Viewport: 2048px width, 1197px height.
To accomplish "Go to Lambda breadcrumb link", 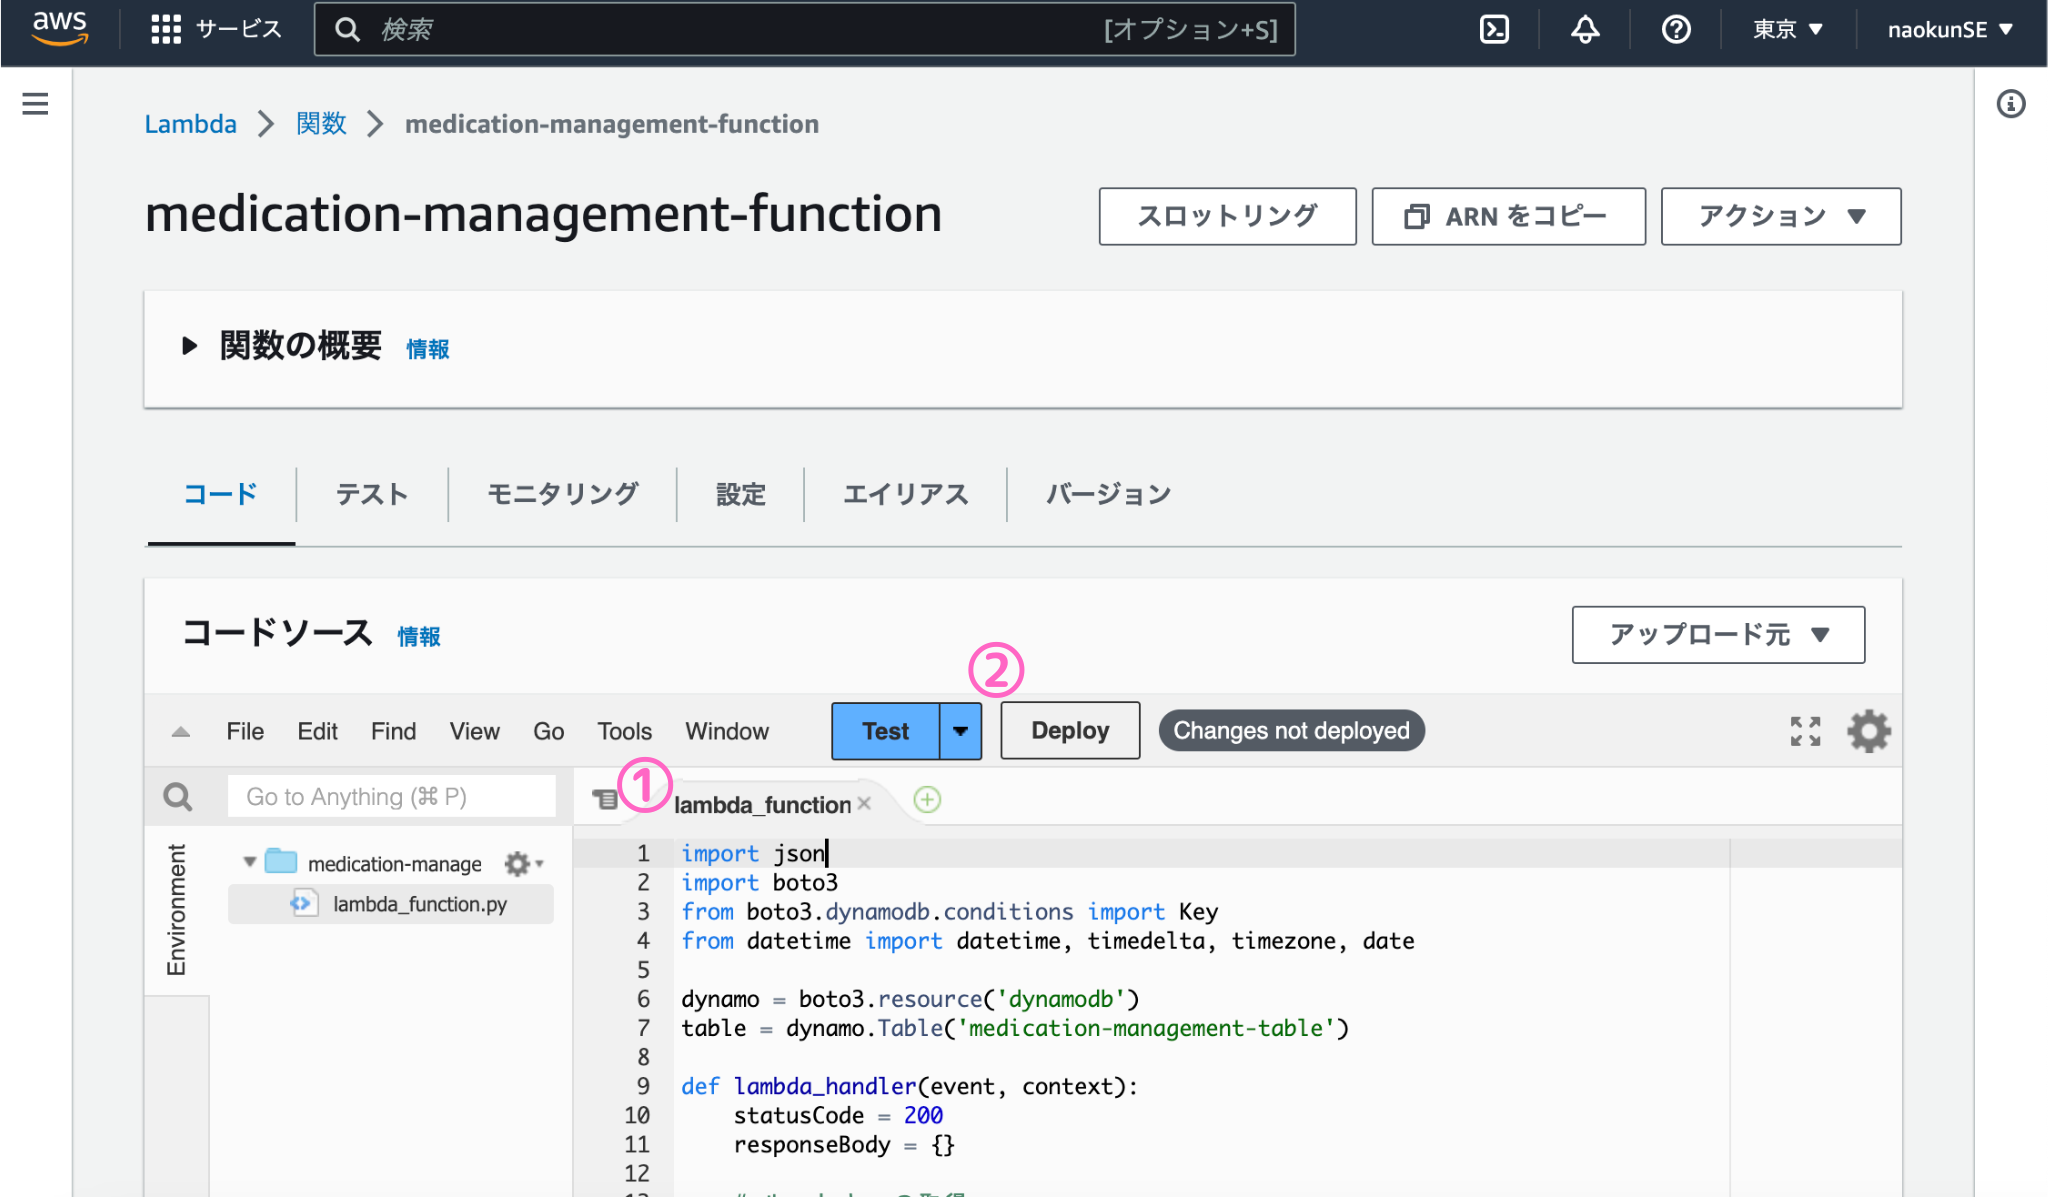I will point(190,124).
